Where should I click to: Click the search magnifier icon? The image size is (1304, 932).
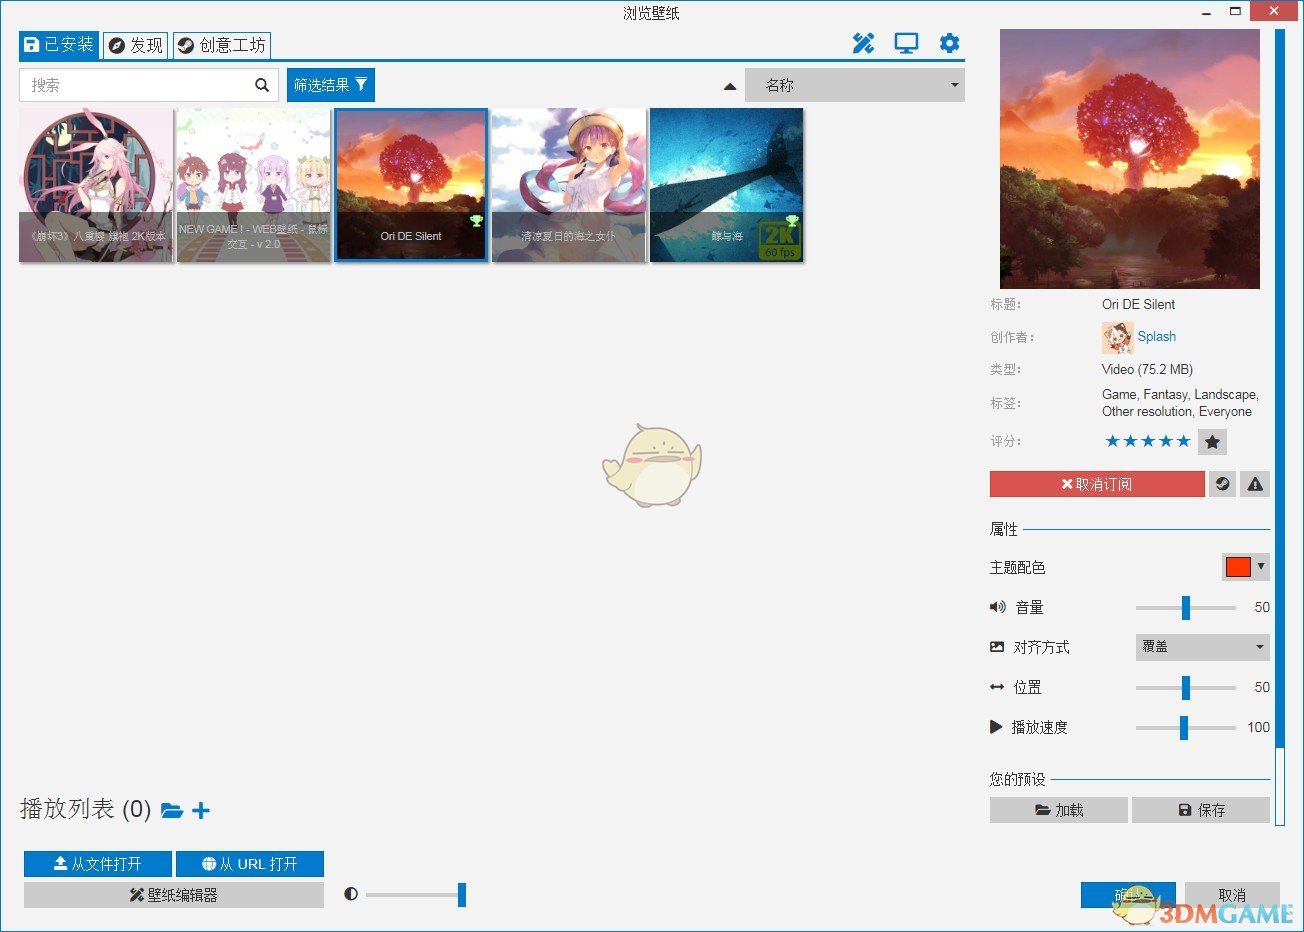[x=262, y=85]
